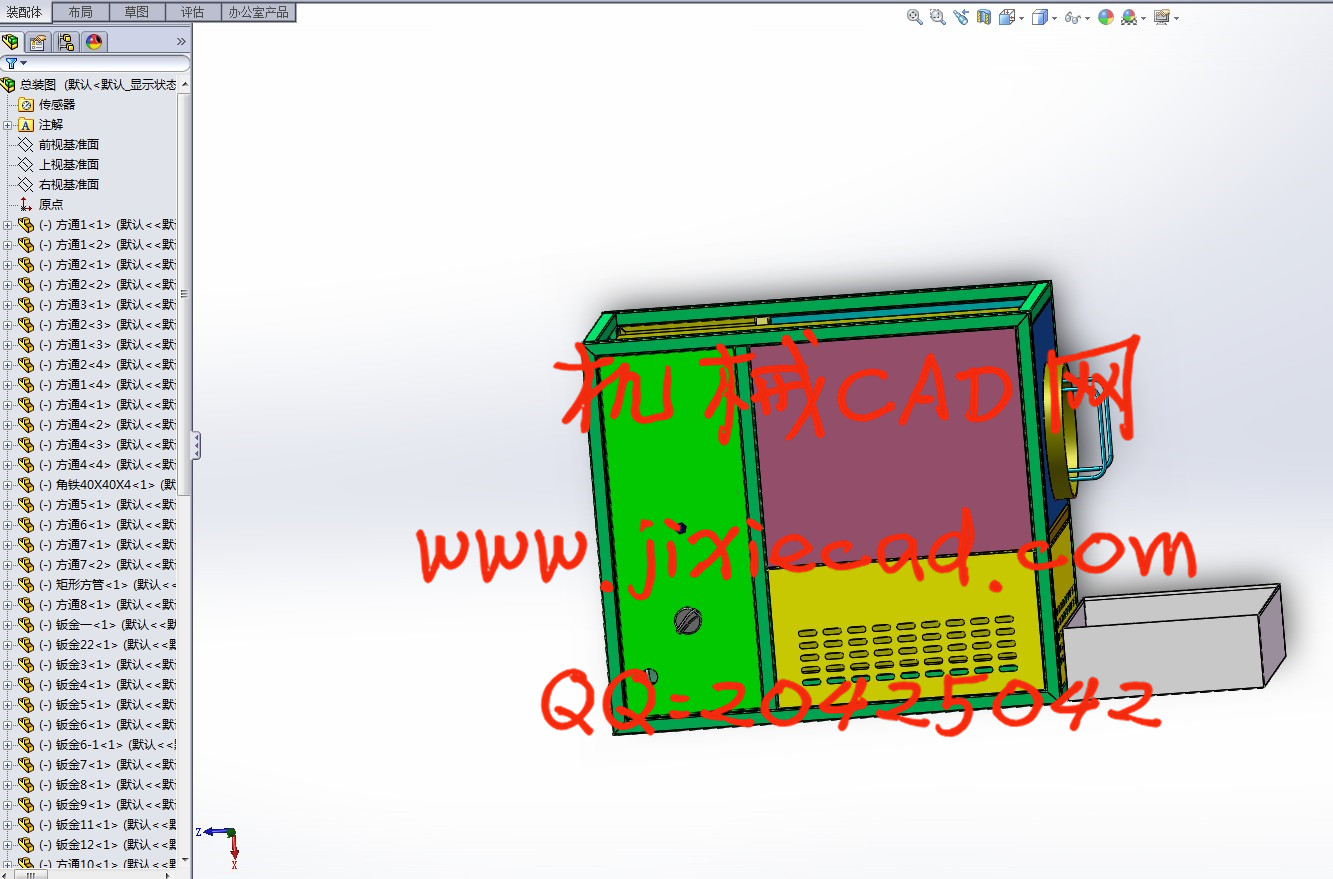1333x879 pixels.
Task: Expand the 角铁40X40X4<1> component node
Action: 8,485
